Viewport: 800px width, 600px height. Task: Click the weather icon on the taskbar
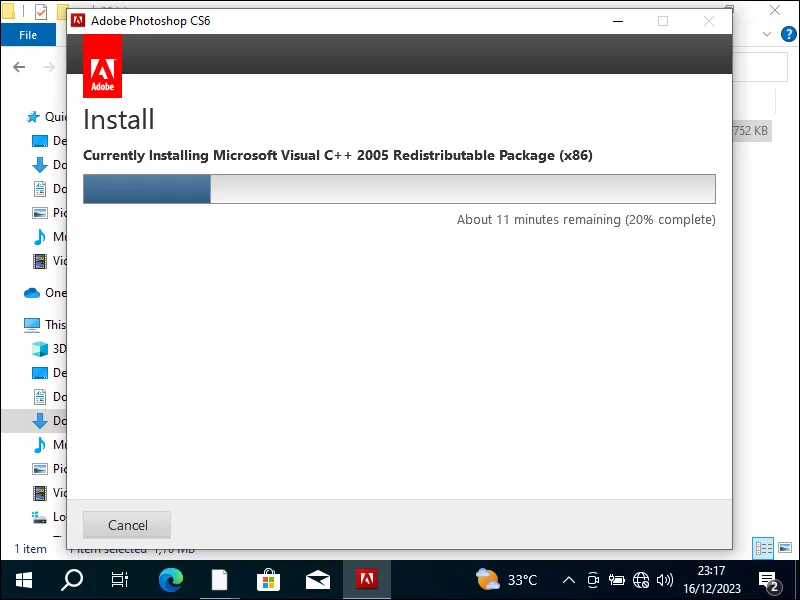pyautogui.click(x=487, y=578)
